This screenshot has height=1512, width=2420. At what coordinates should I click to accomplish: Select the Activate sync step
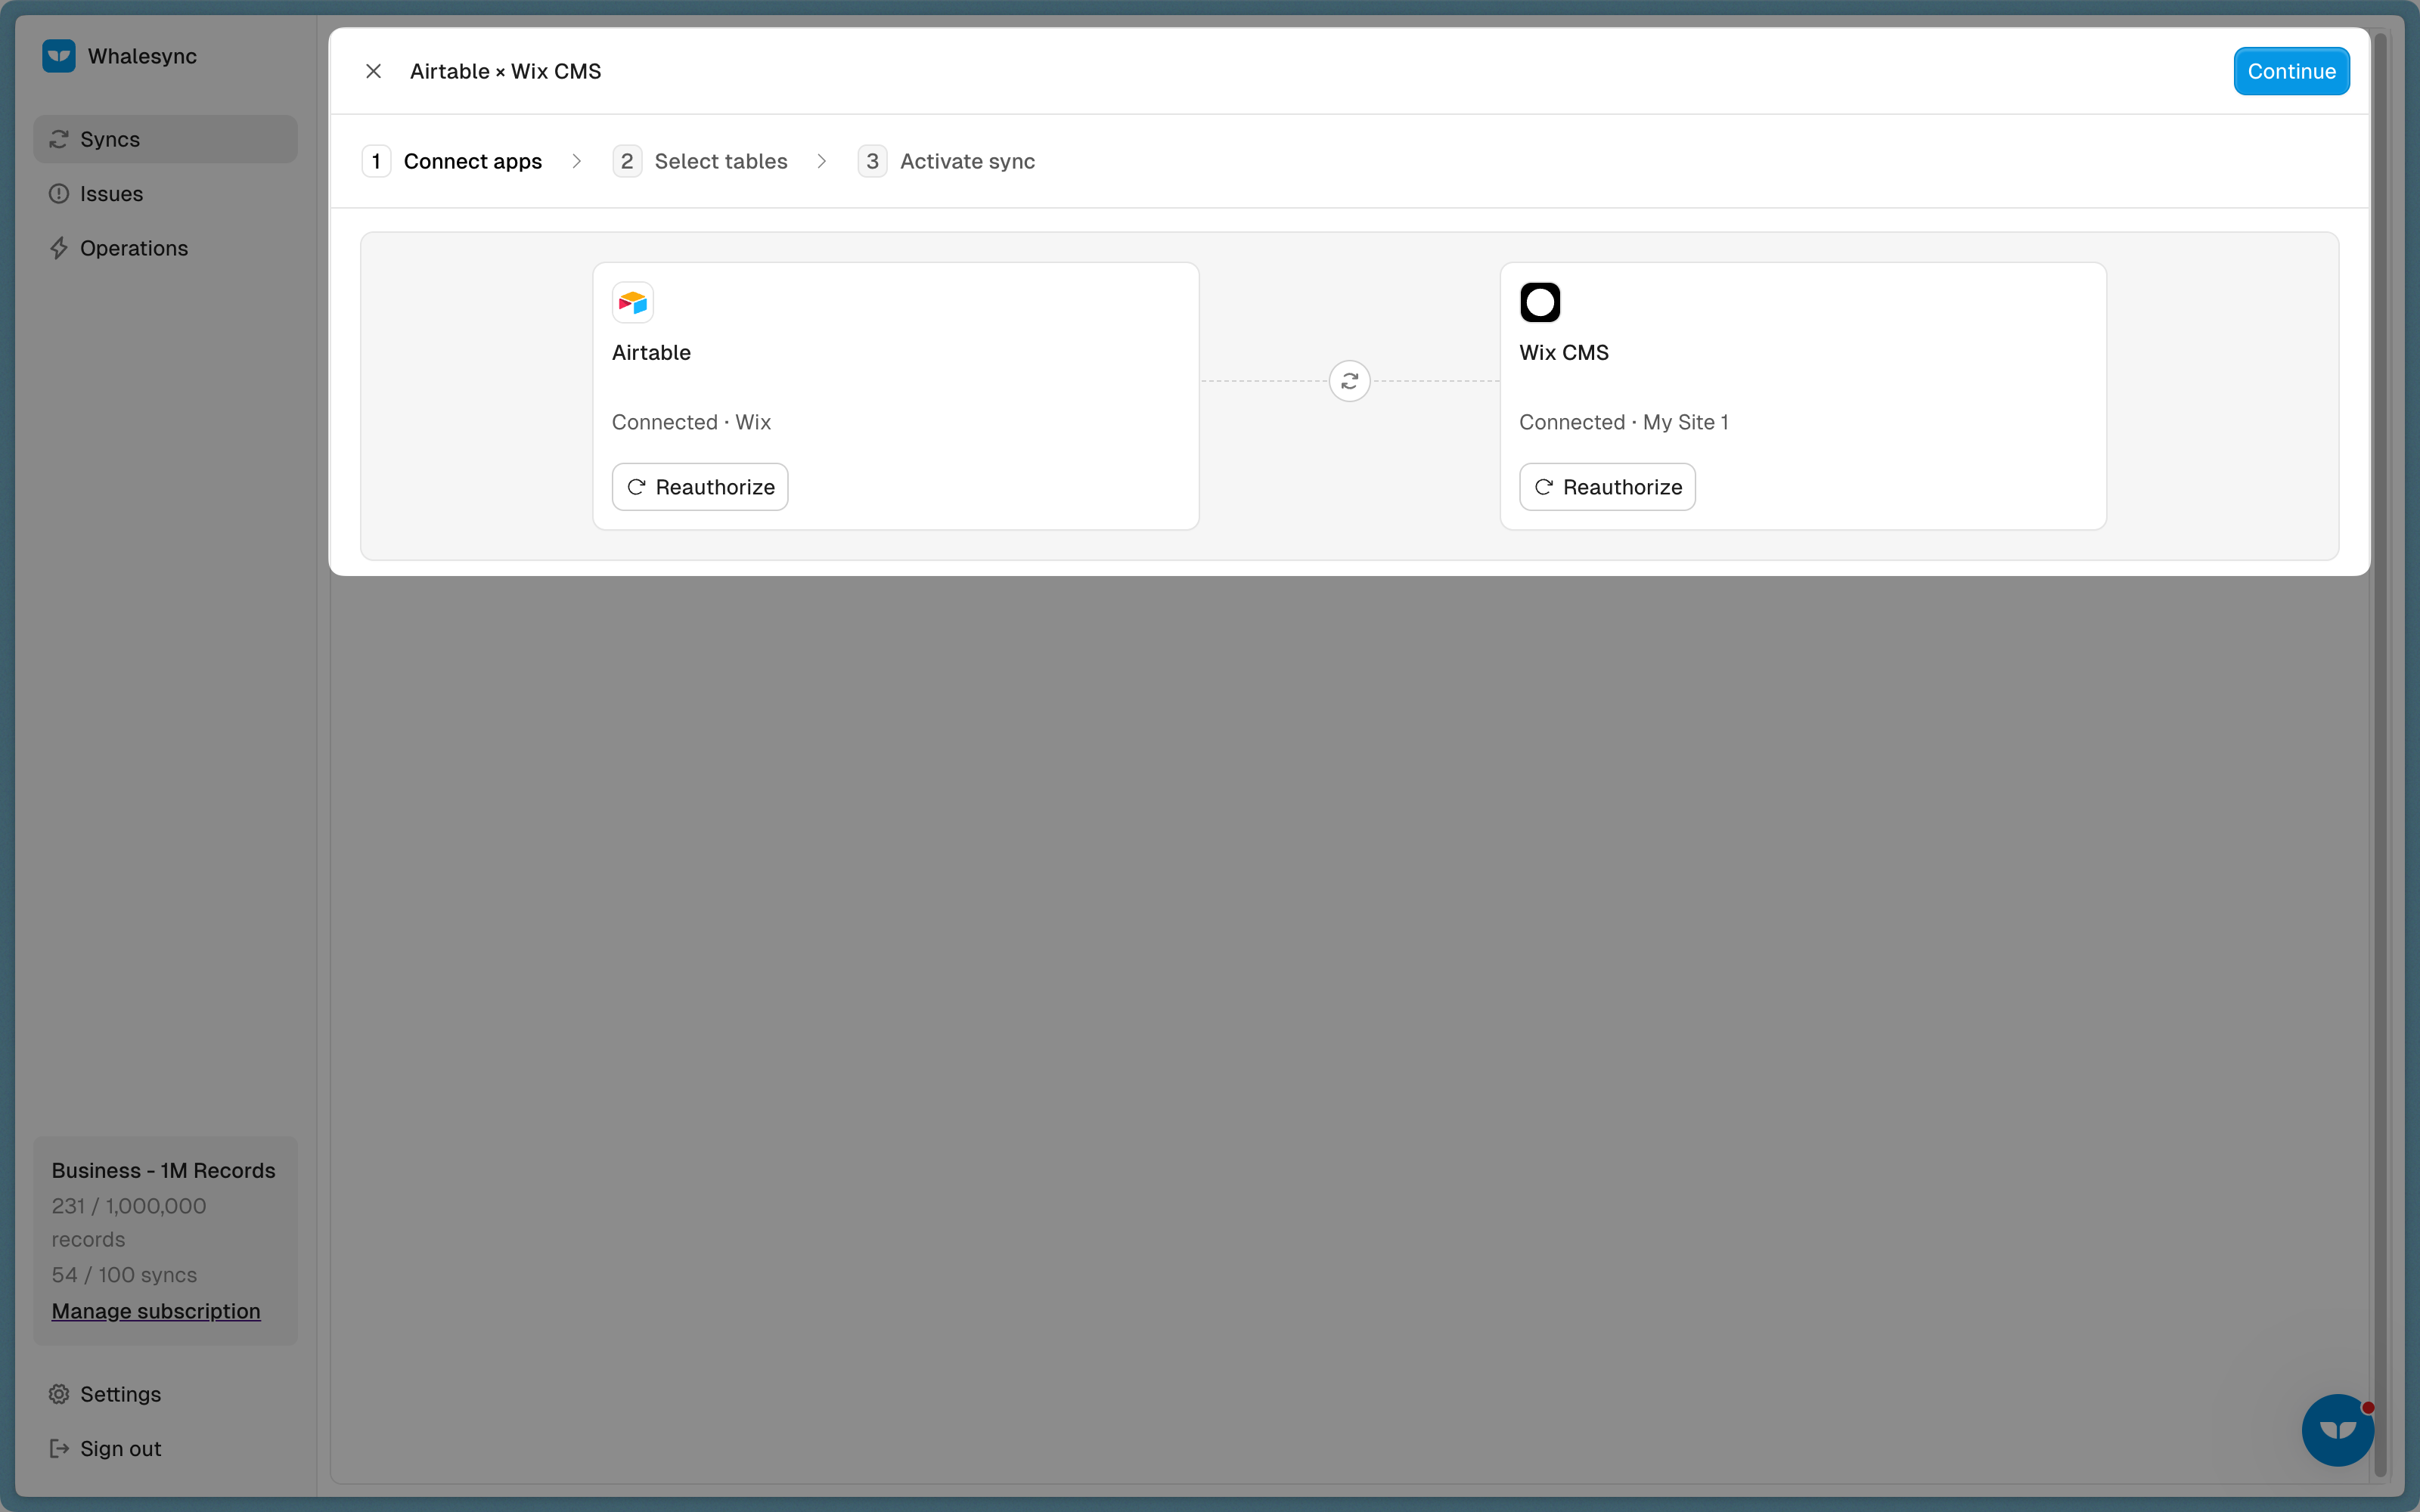pyautogui.click(x=947, y=161)
